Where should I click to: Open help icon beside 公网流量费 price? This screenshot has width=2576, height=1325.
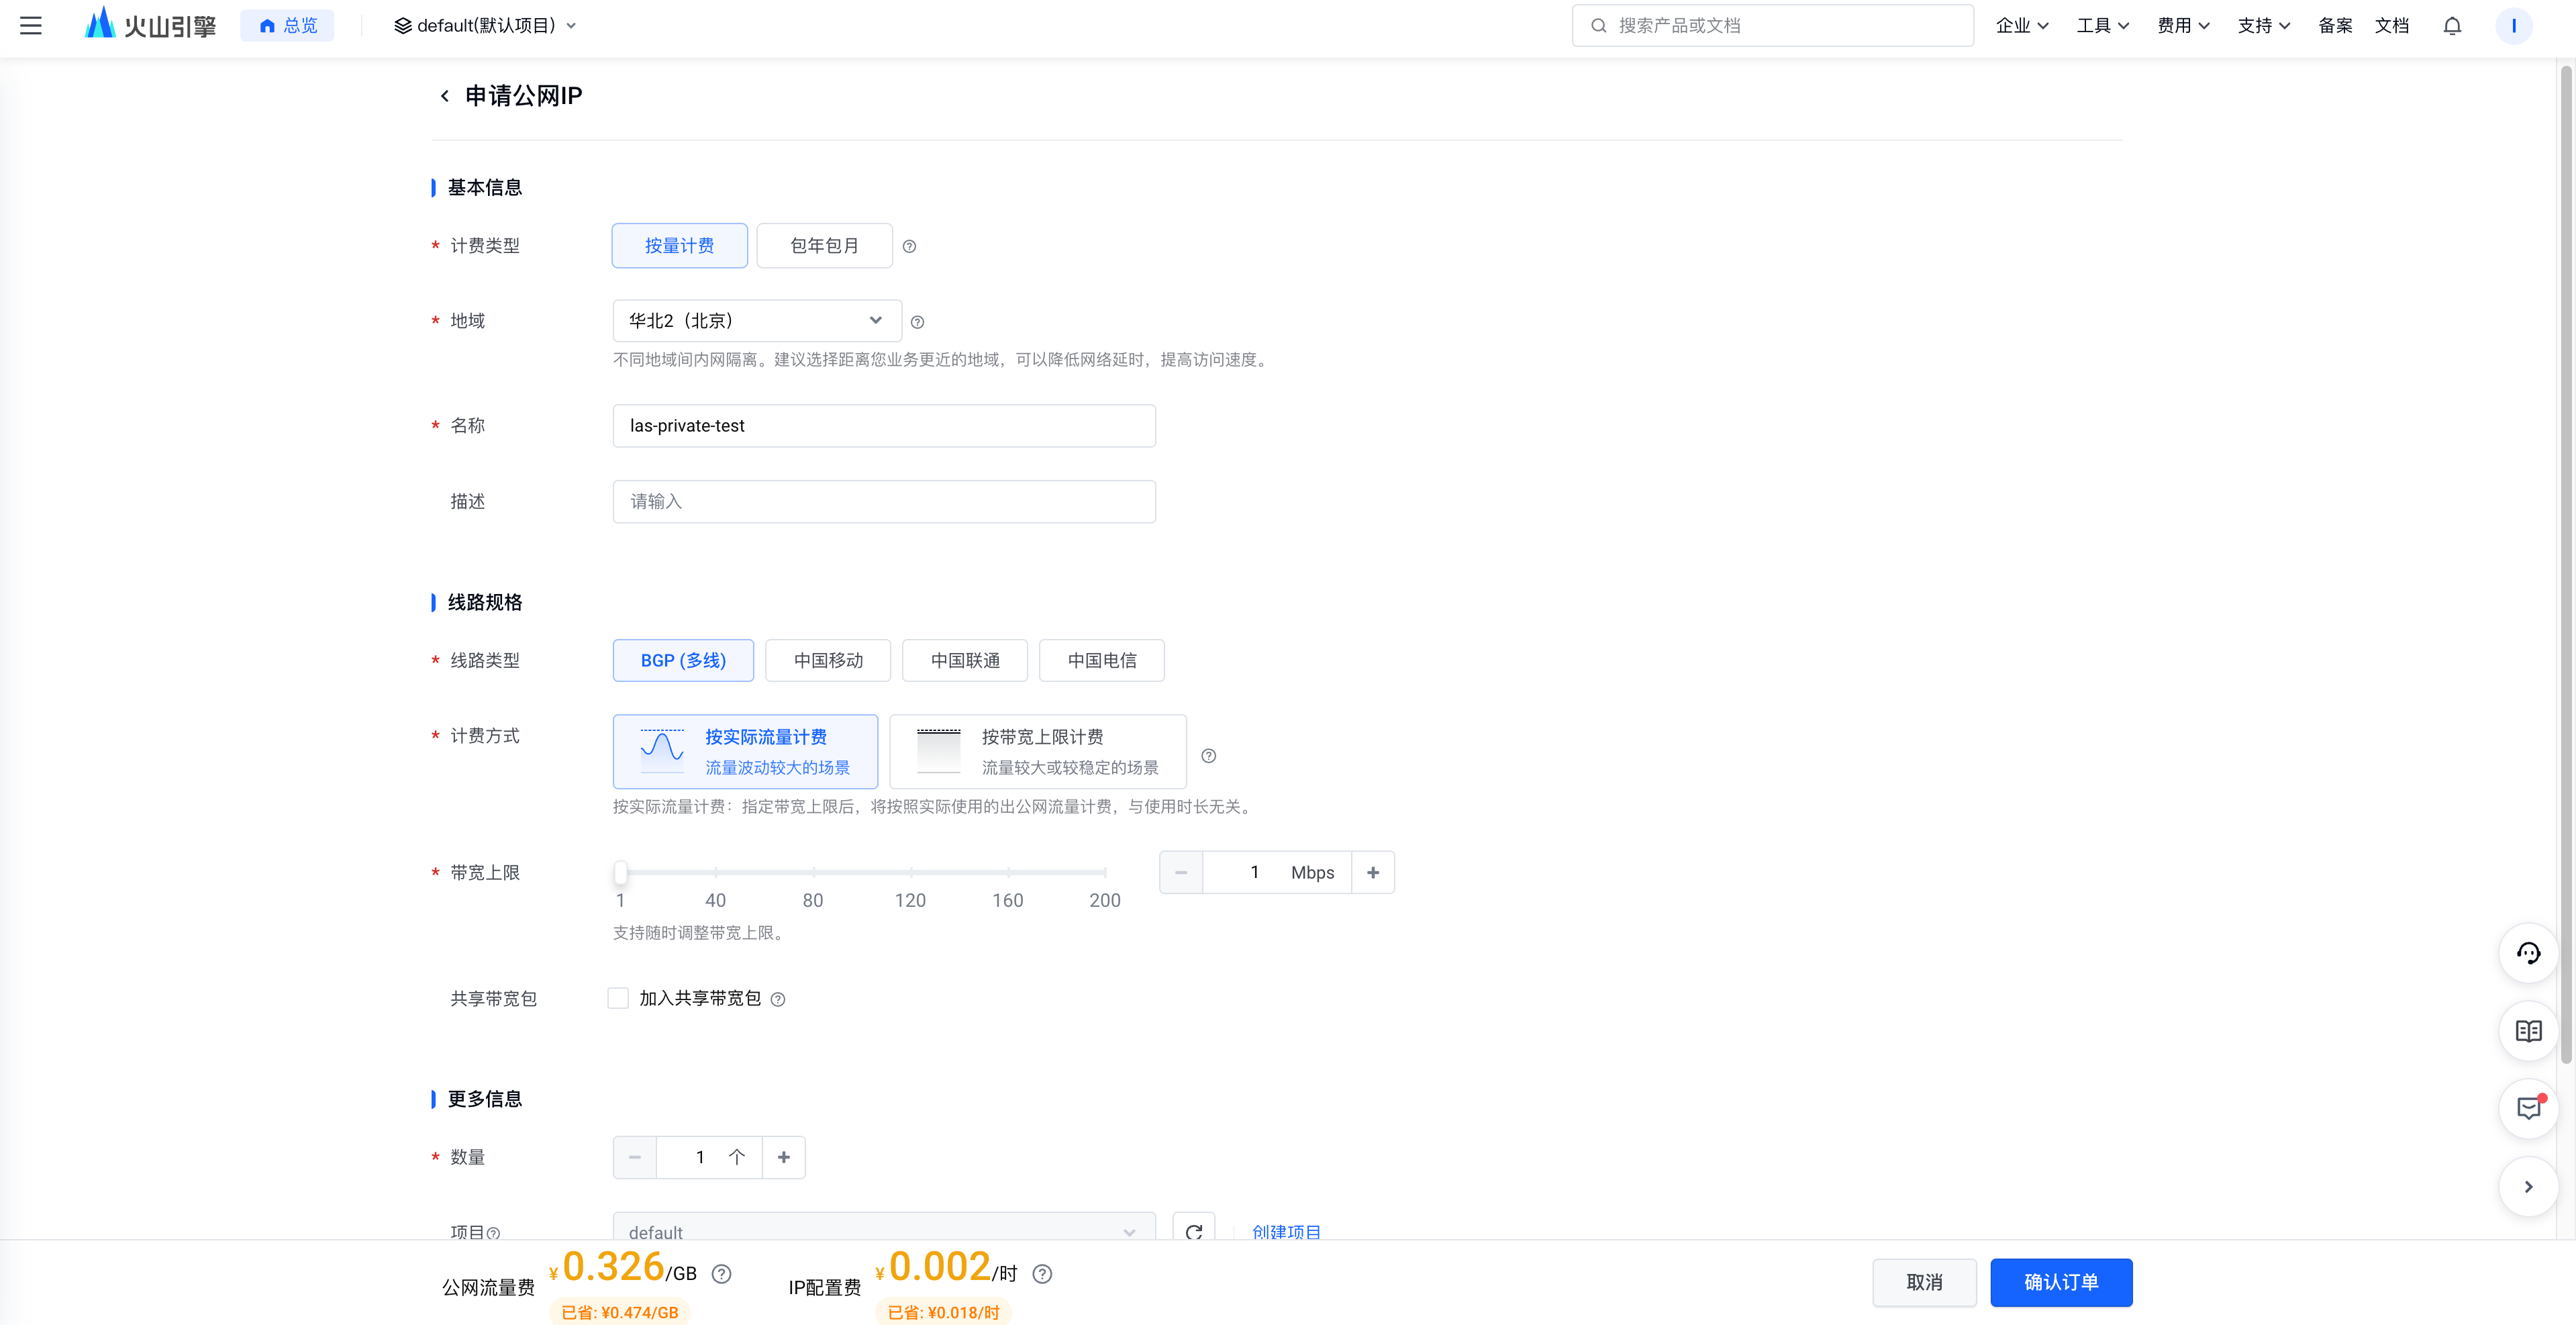[721, 1273]
